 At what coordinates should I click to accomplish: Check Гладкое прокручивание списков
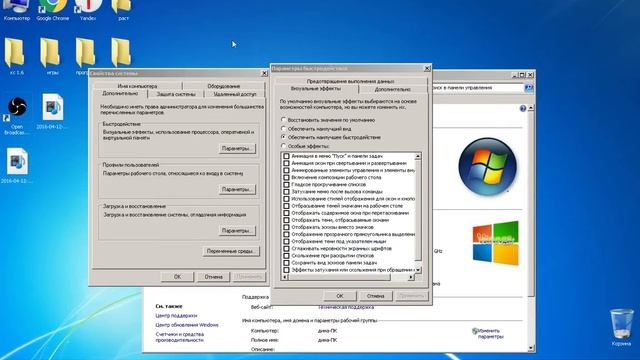pyautogui.click(x=287, y=184)
